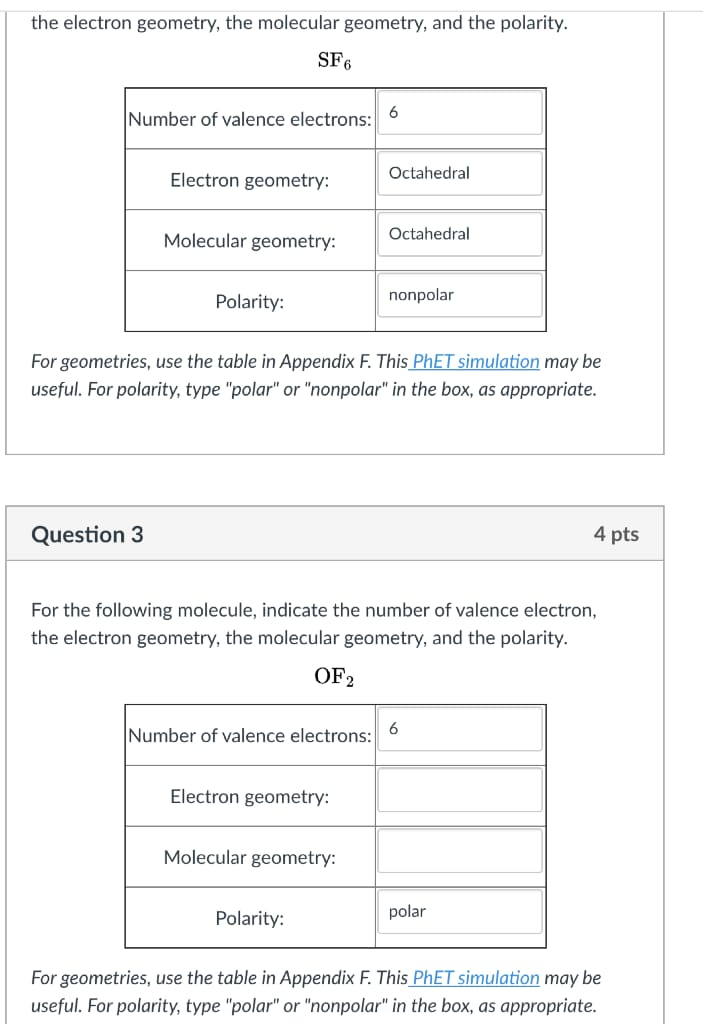
Task: Click the Question 3 heading
Action: click(x=87, y=534)
